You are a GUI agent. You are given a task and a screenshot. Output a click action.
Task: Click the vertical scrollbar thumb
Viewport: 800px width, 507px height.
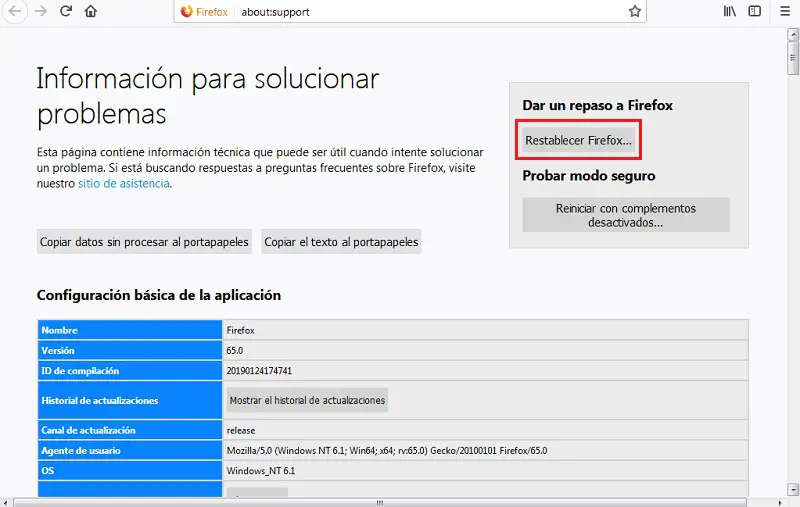click(792, 58)
